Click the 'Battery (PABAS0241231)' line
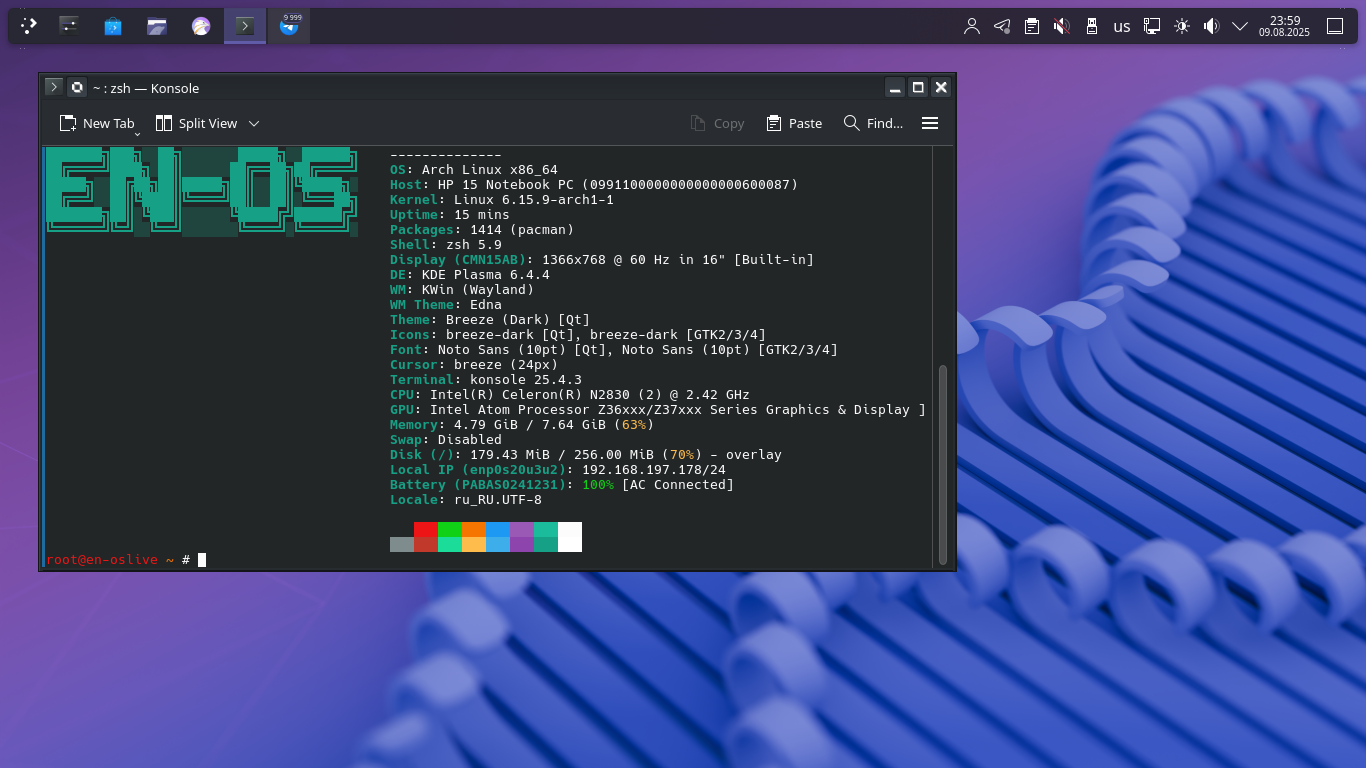 562,485
